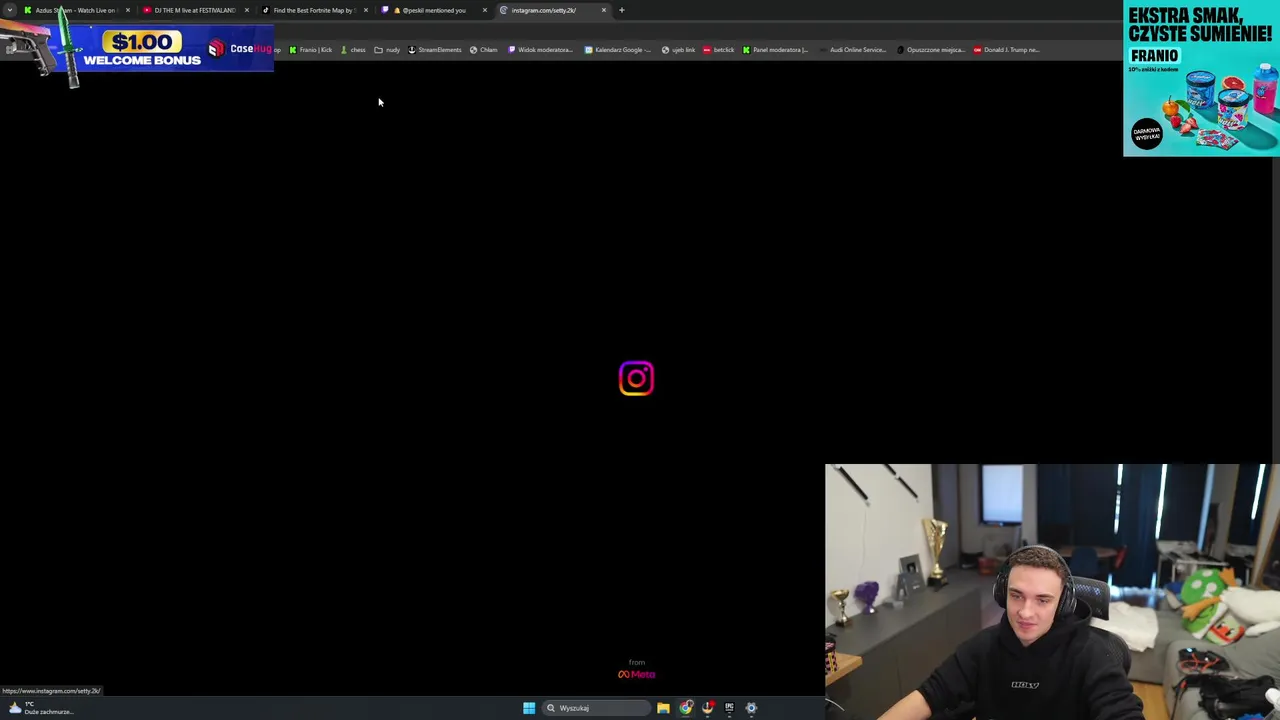The height and width of the screenshot is (720, 1280).
Task: Close the instagram.com tab
Action: click(603, 10)
